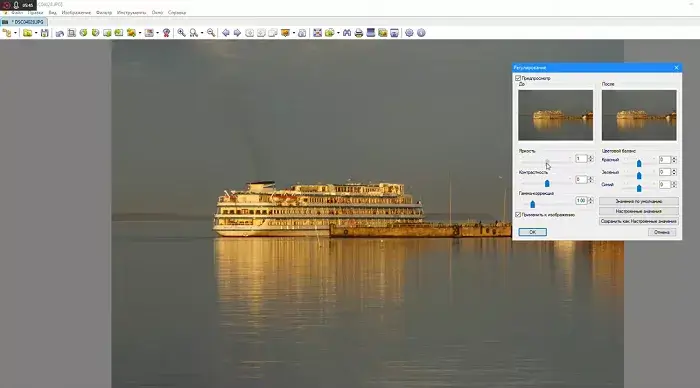Expand the Open folder dropdown arrow
Image resolution: width=700 pixels, height=388 pixels.
(36, 33)
